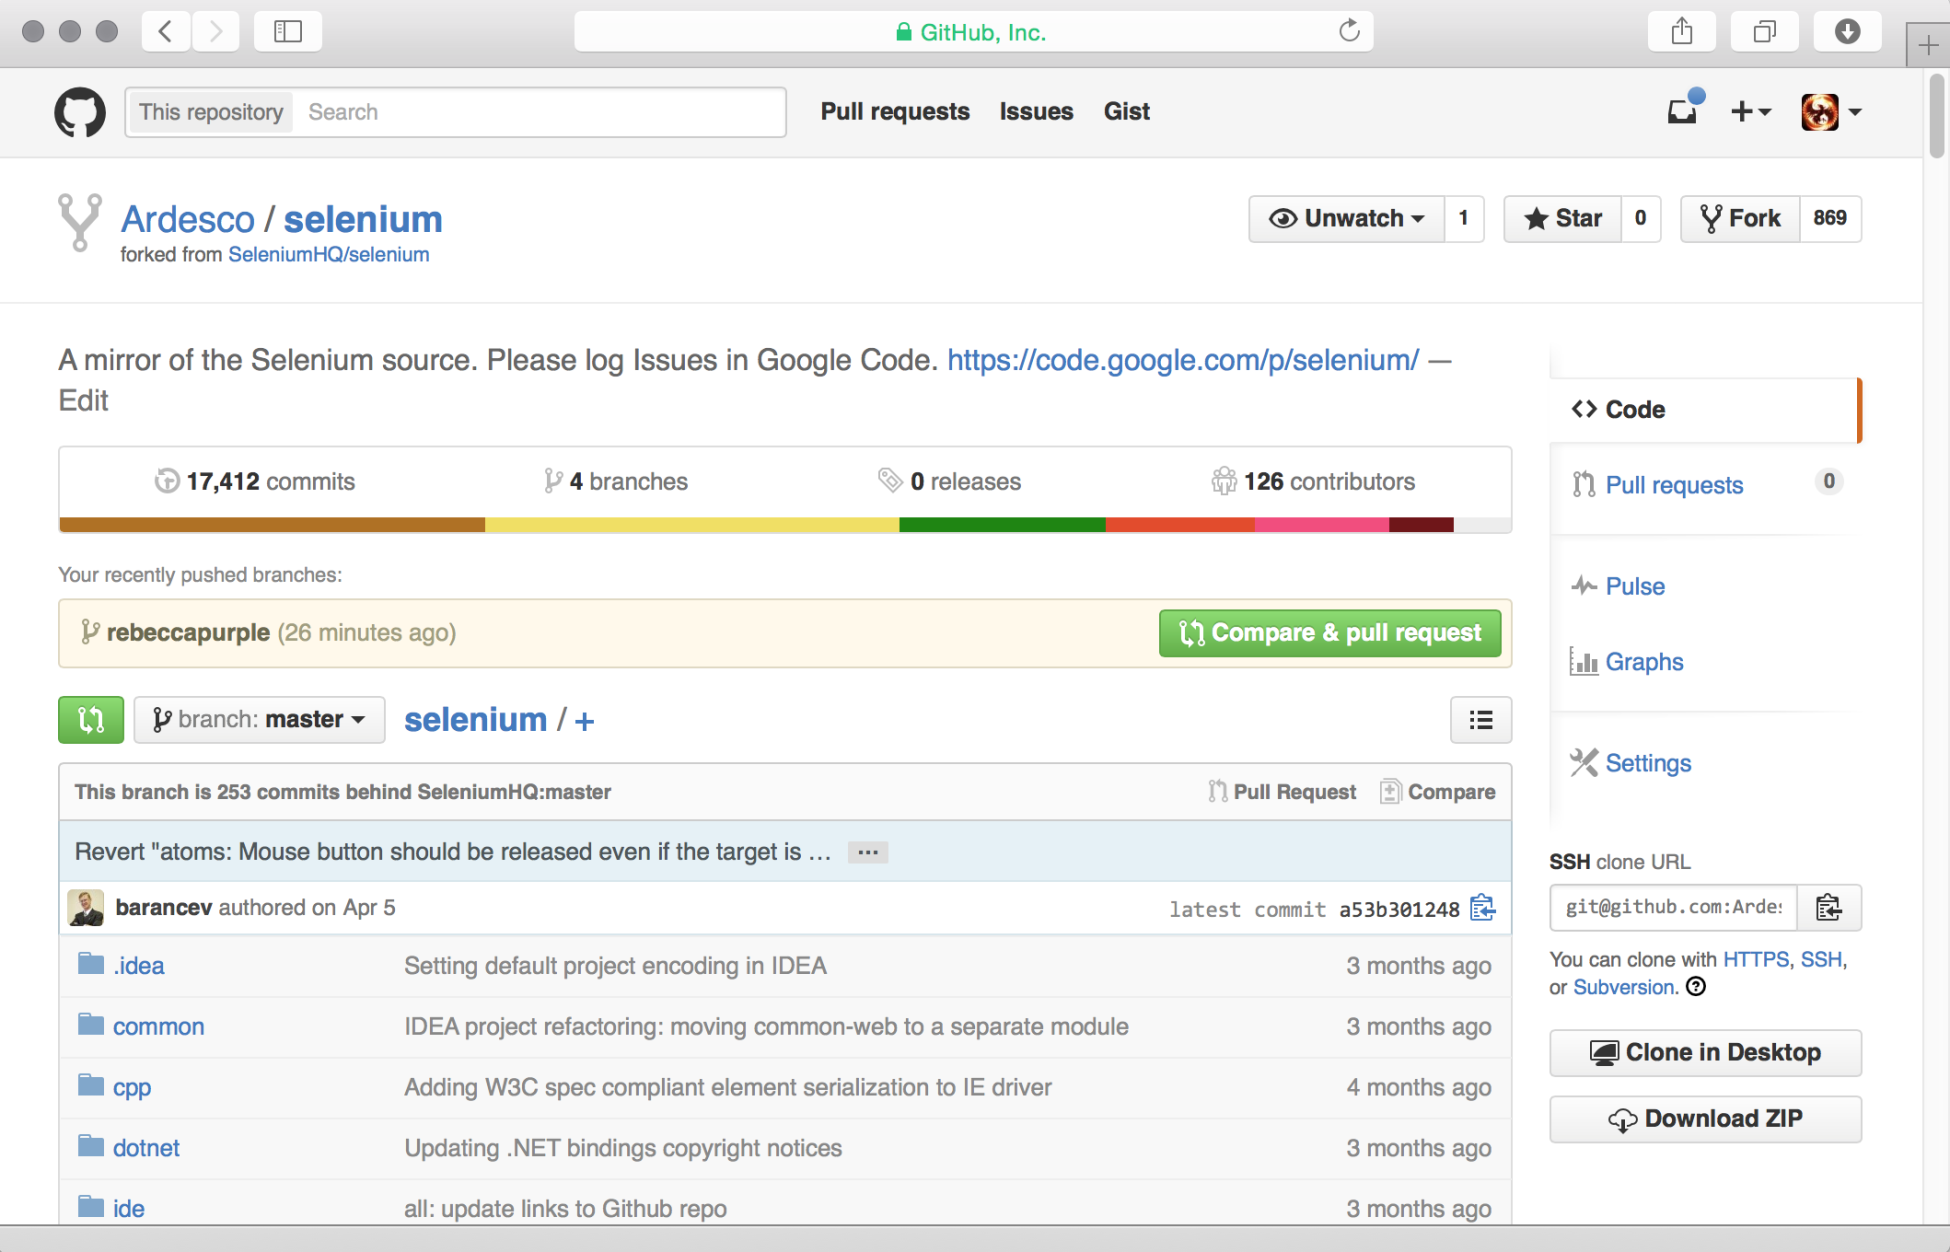Copy the SSH clone URL to clipboard
1950x1252 pixels.
point(1829,907)
